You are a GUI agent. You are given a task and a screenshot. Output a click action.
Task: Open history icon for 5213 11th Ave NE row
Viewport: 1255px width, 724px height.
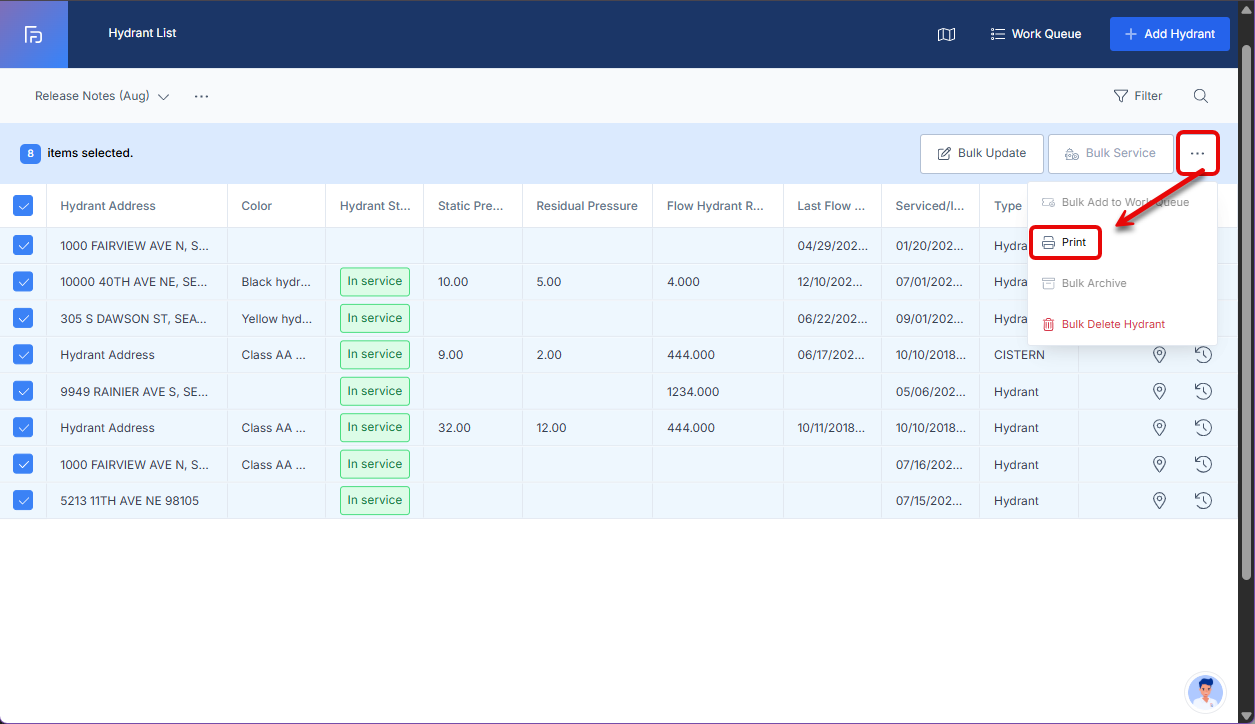coord(1203,500)
